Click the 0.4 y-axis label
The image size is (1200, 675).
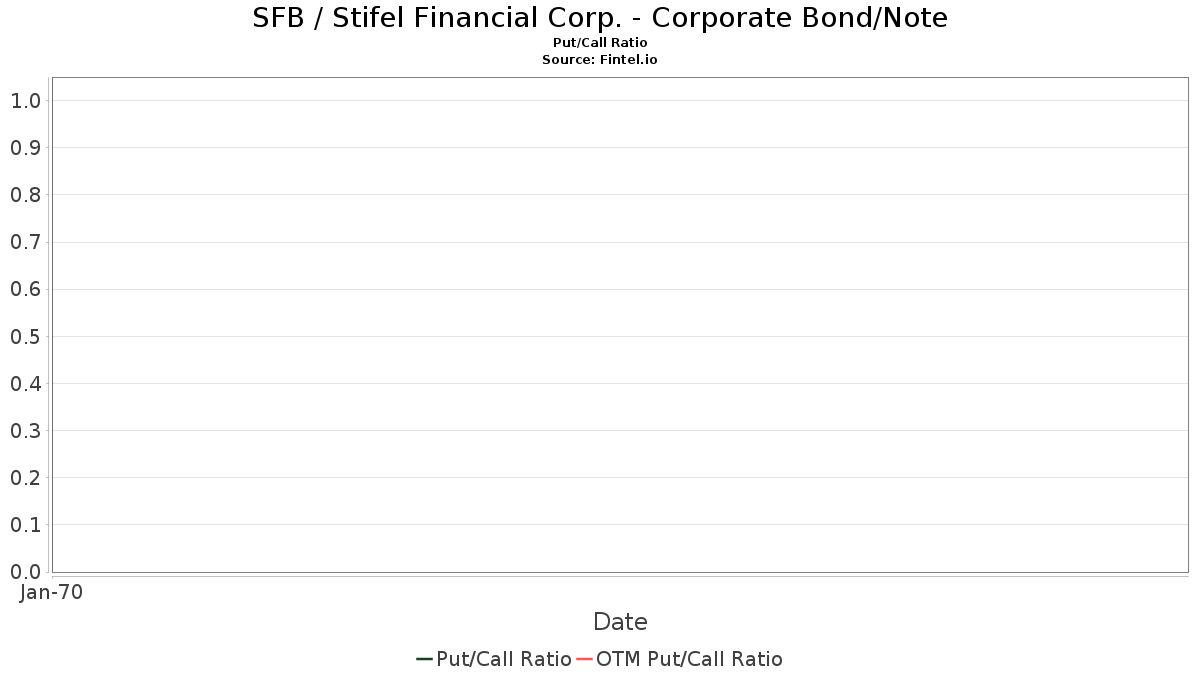(26, 383)
